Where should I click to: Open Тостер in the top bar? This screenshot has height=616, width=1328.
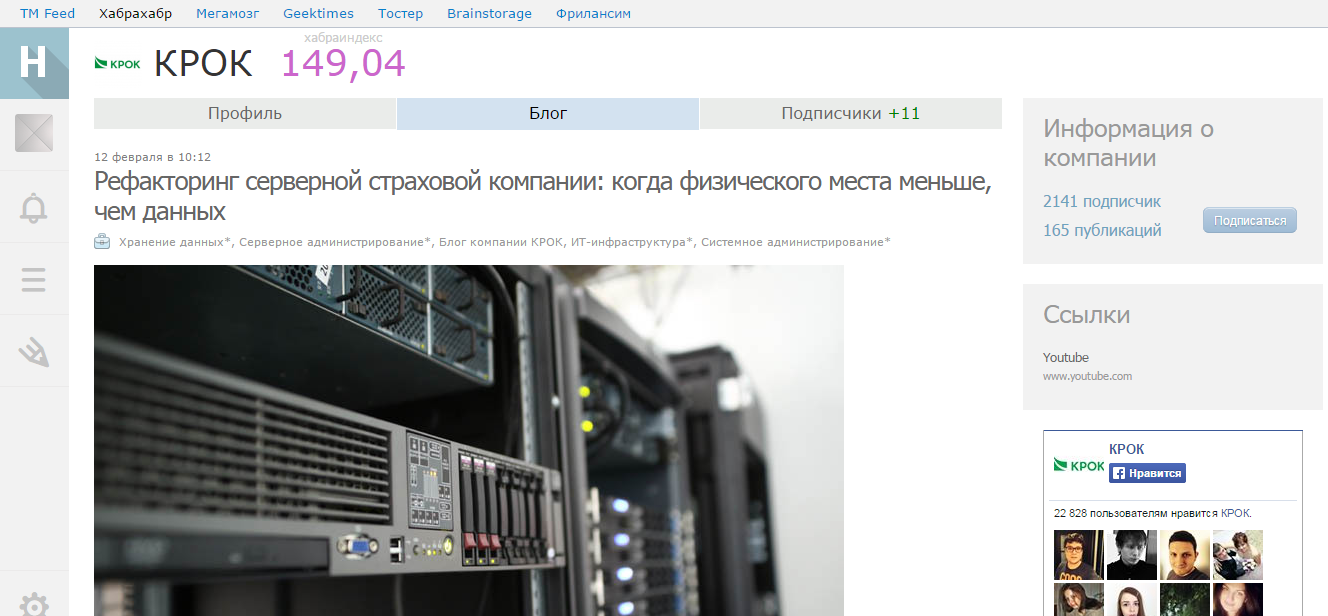pos(400,13)
